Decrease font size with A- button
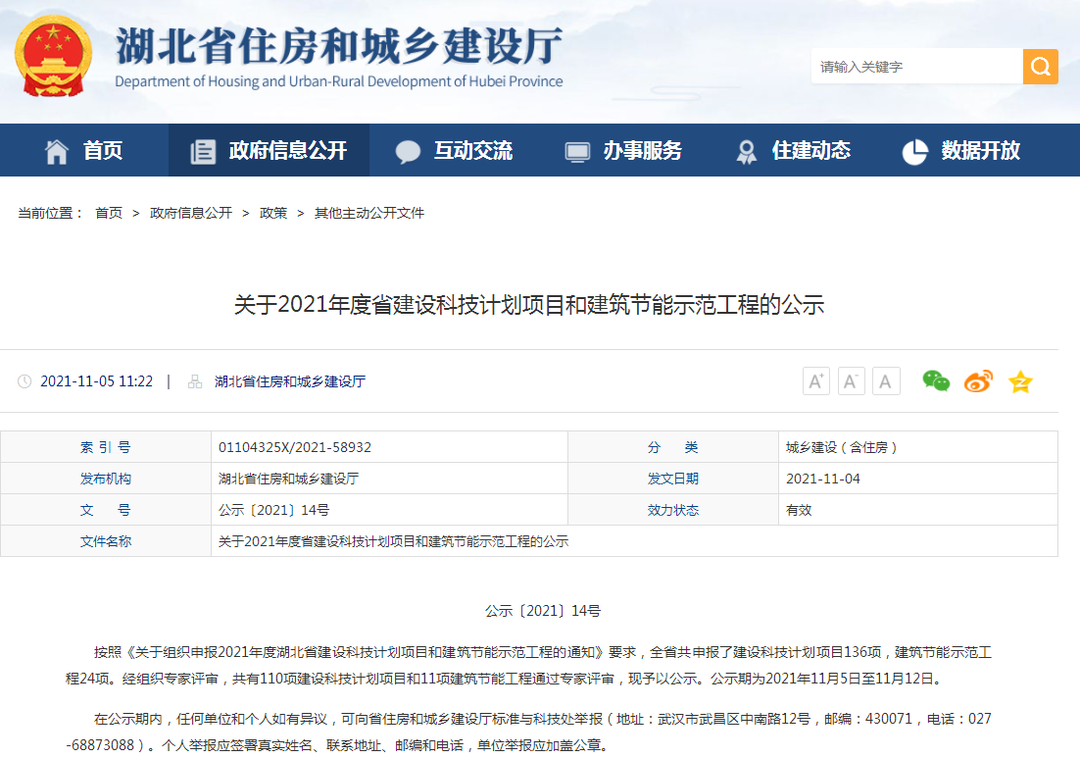 click(851, 381)
